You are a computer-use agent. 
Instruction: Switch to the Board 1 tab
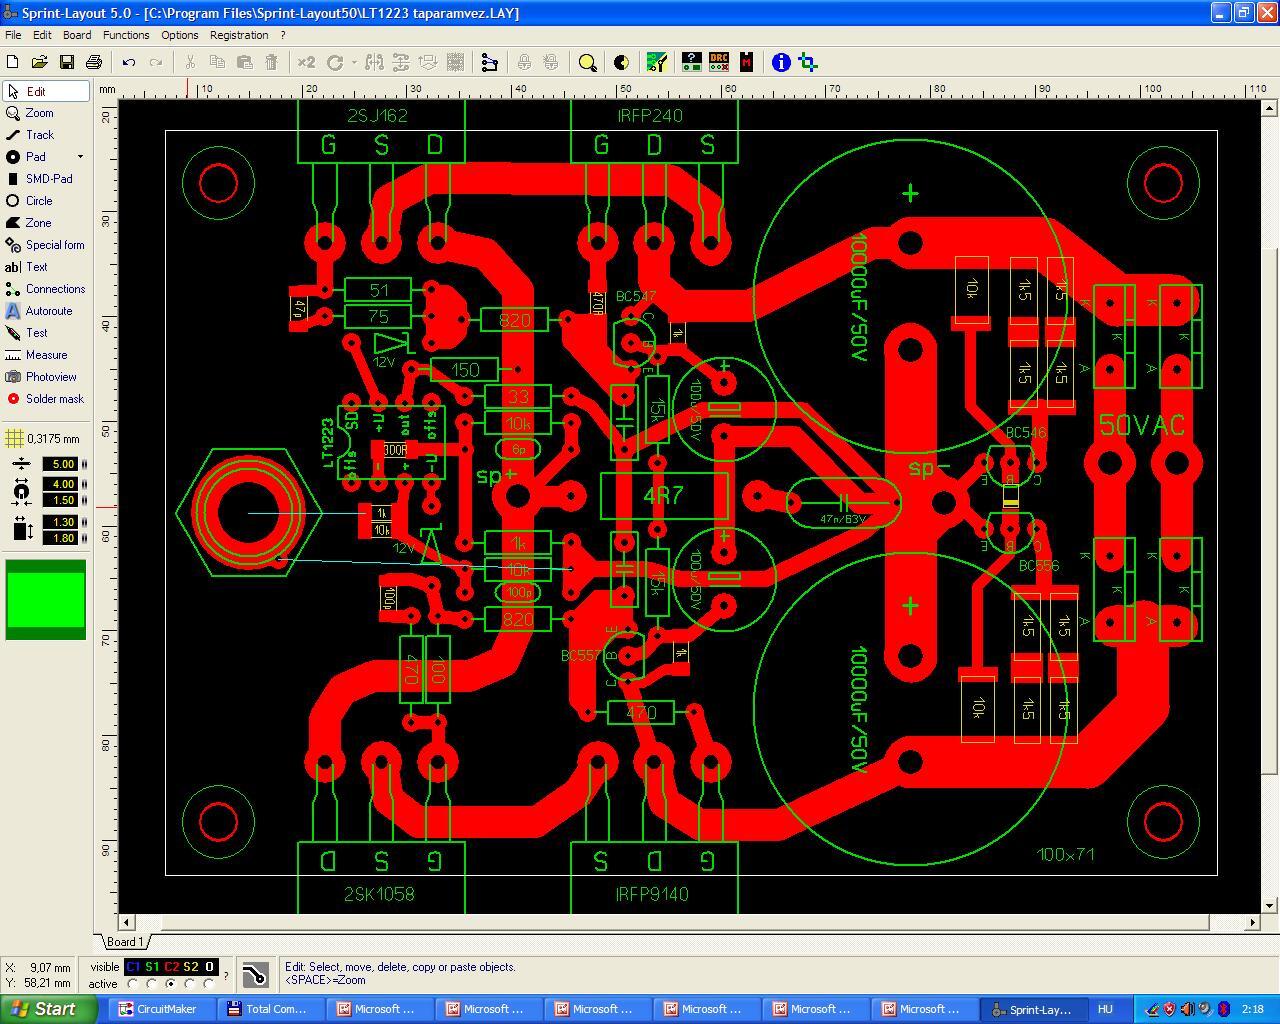tap(124, 942)
